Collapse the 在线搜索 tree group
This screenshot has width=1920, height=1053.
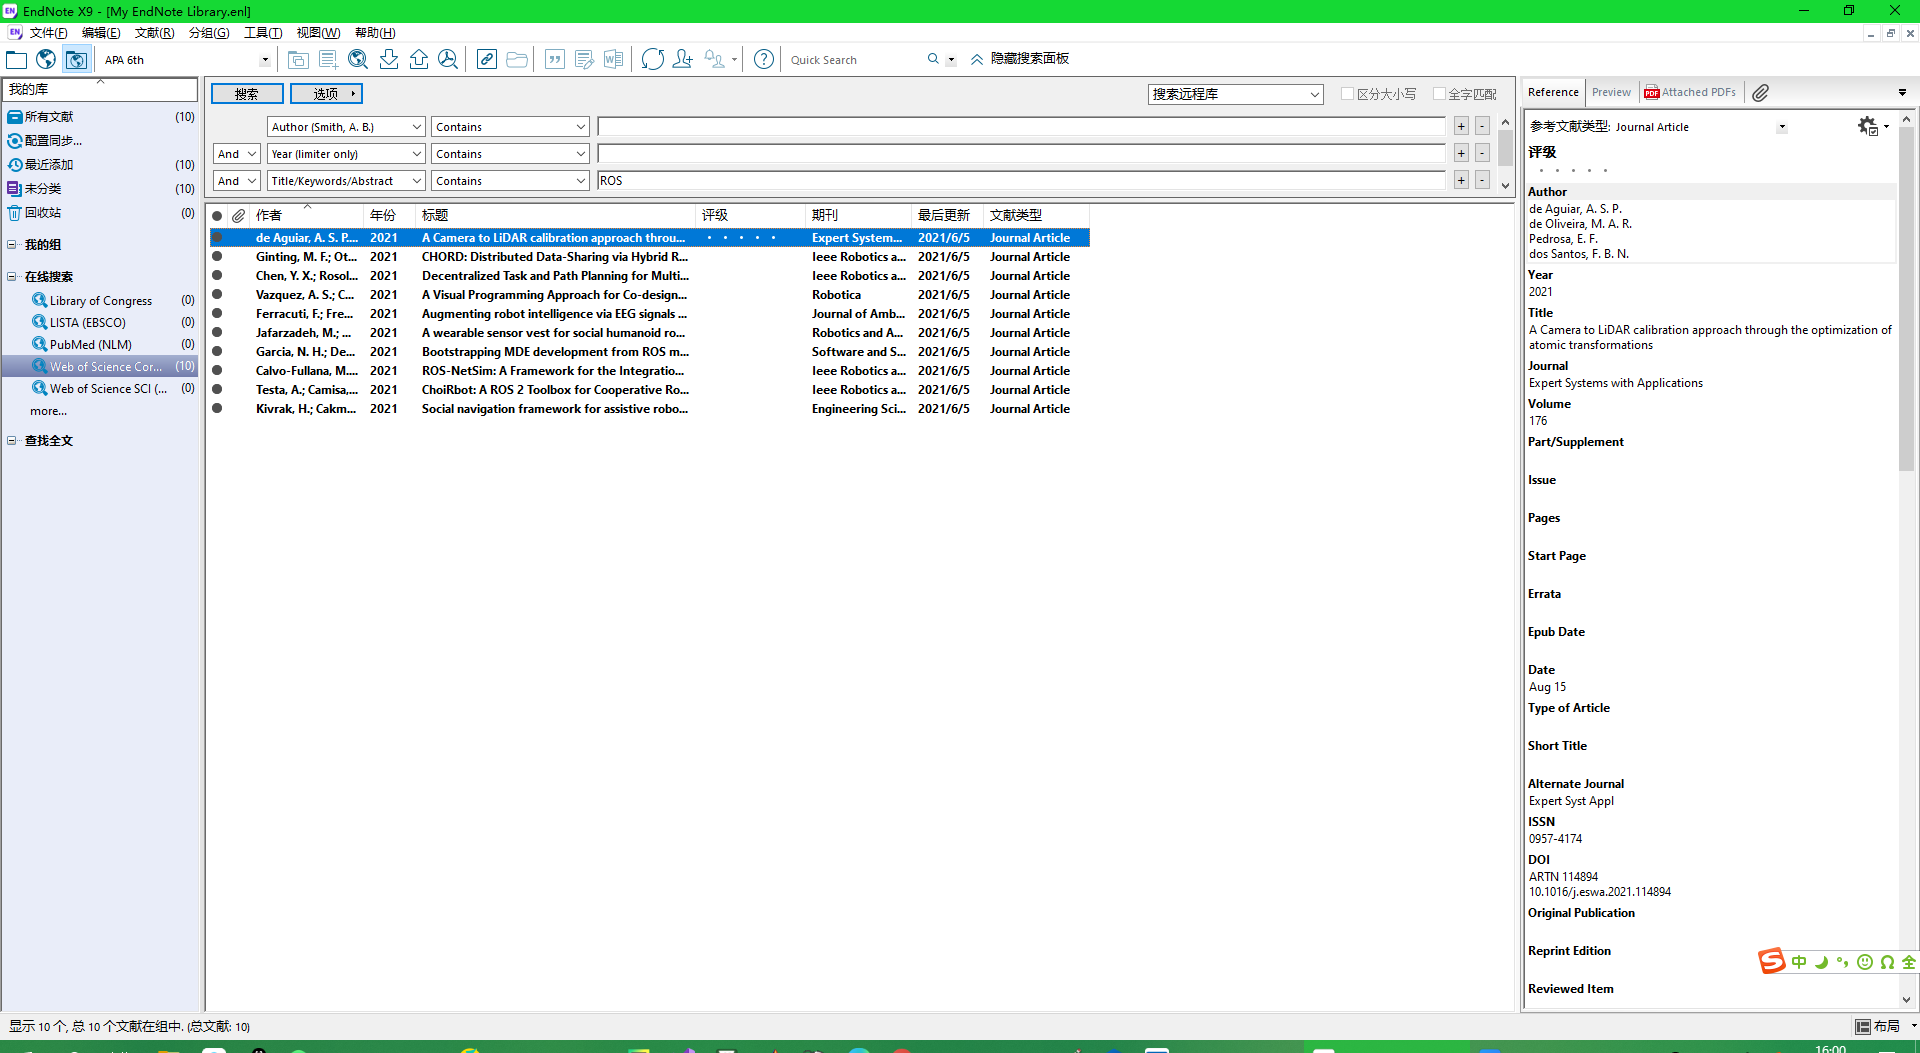(x=12, y=277)
